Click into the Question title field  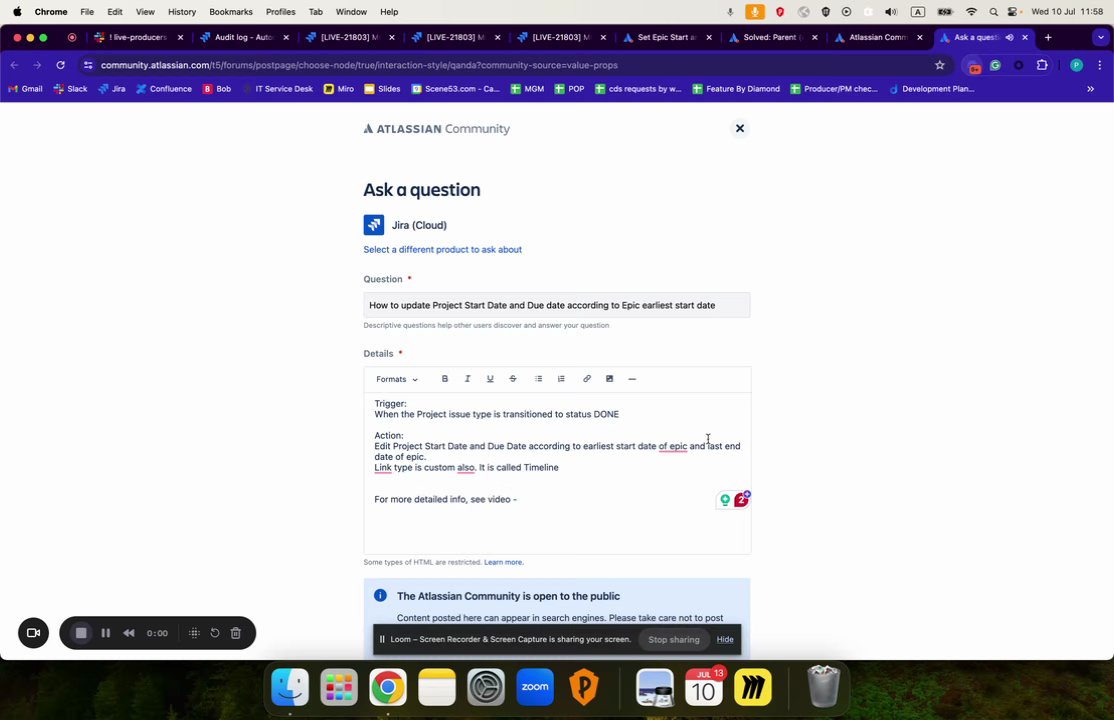557,305
